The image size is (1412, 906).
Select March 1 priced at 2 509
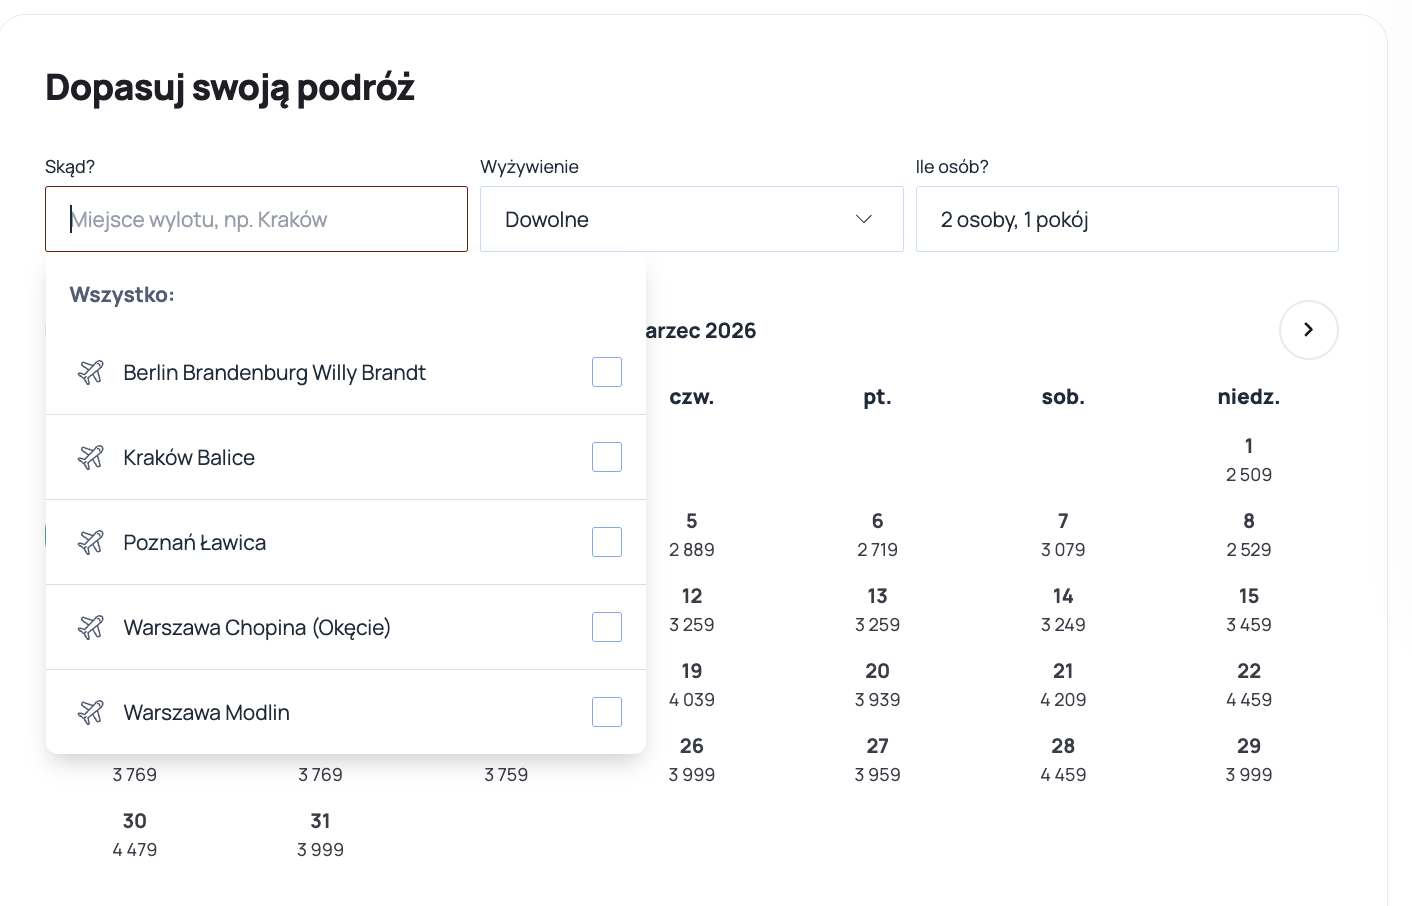pyautogui.click(x=1248, y=460)
